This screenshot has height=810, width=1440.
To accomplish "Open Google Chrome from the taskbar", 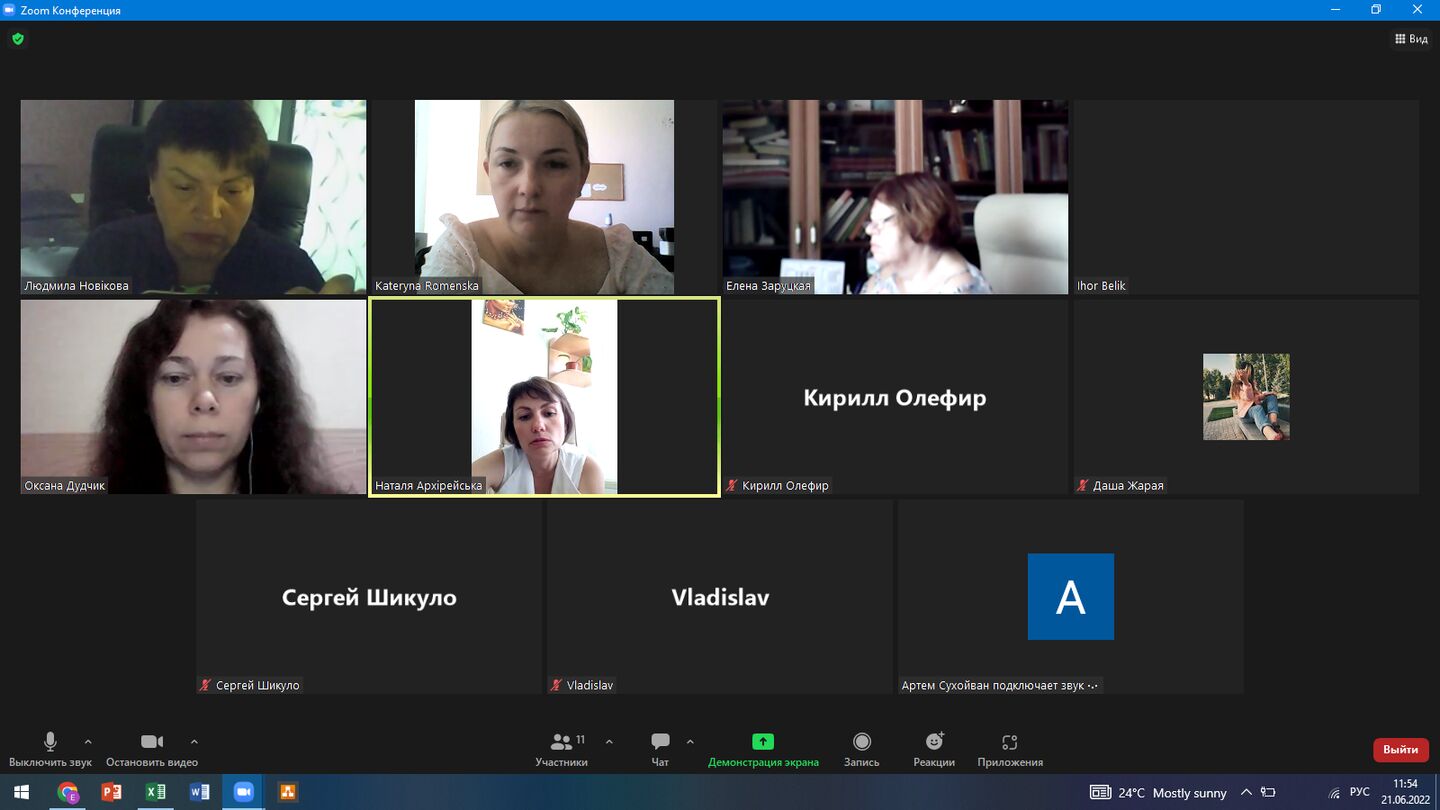I will coord(68,792).
